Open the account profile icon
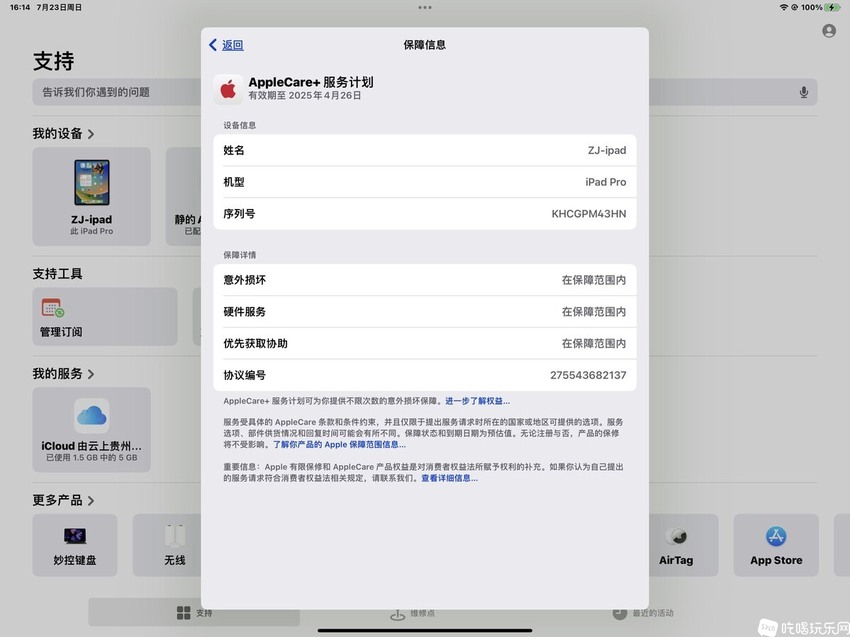This screenshot has width=850, height=637. (x=829, y=31)
